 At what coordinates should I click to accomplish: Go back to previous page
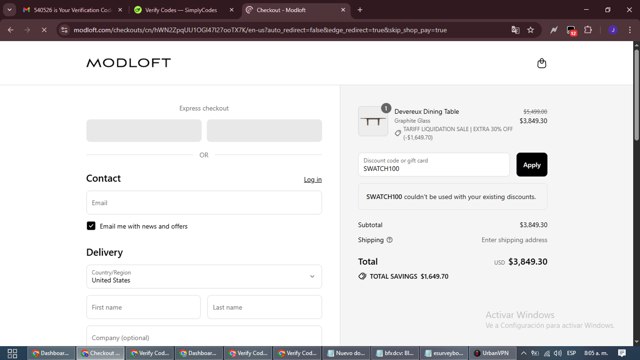pyautogui.click(x=11, y=30)
